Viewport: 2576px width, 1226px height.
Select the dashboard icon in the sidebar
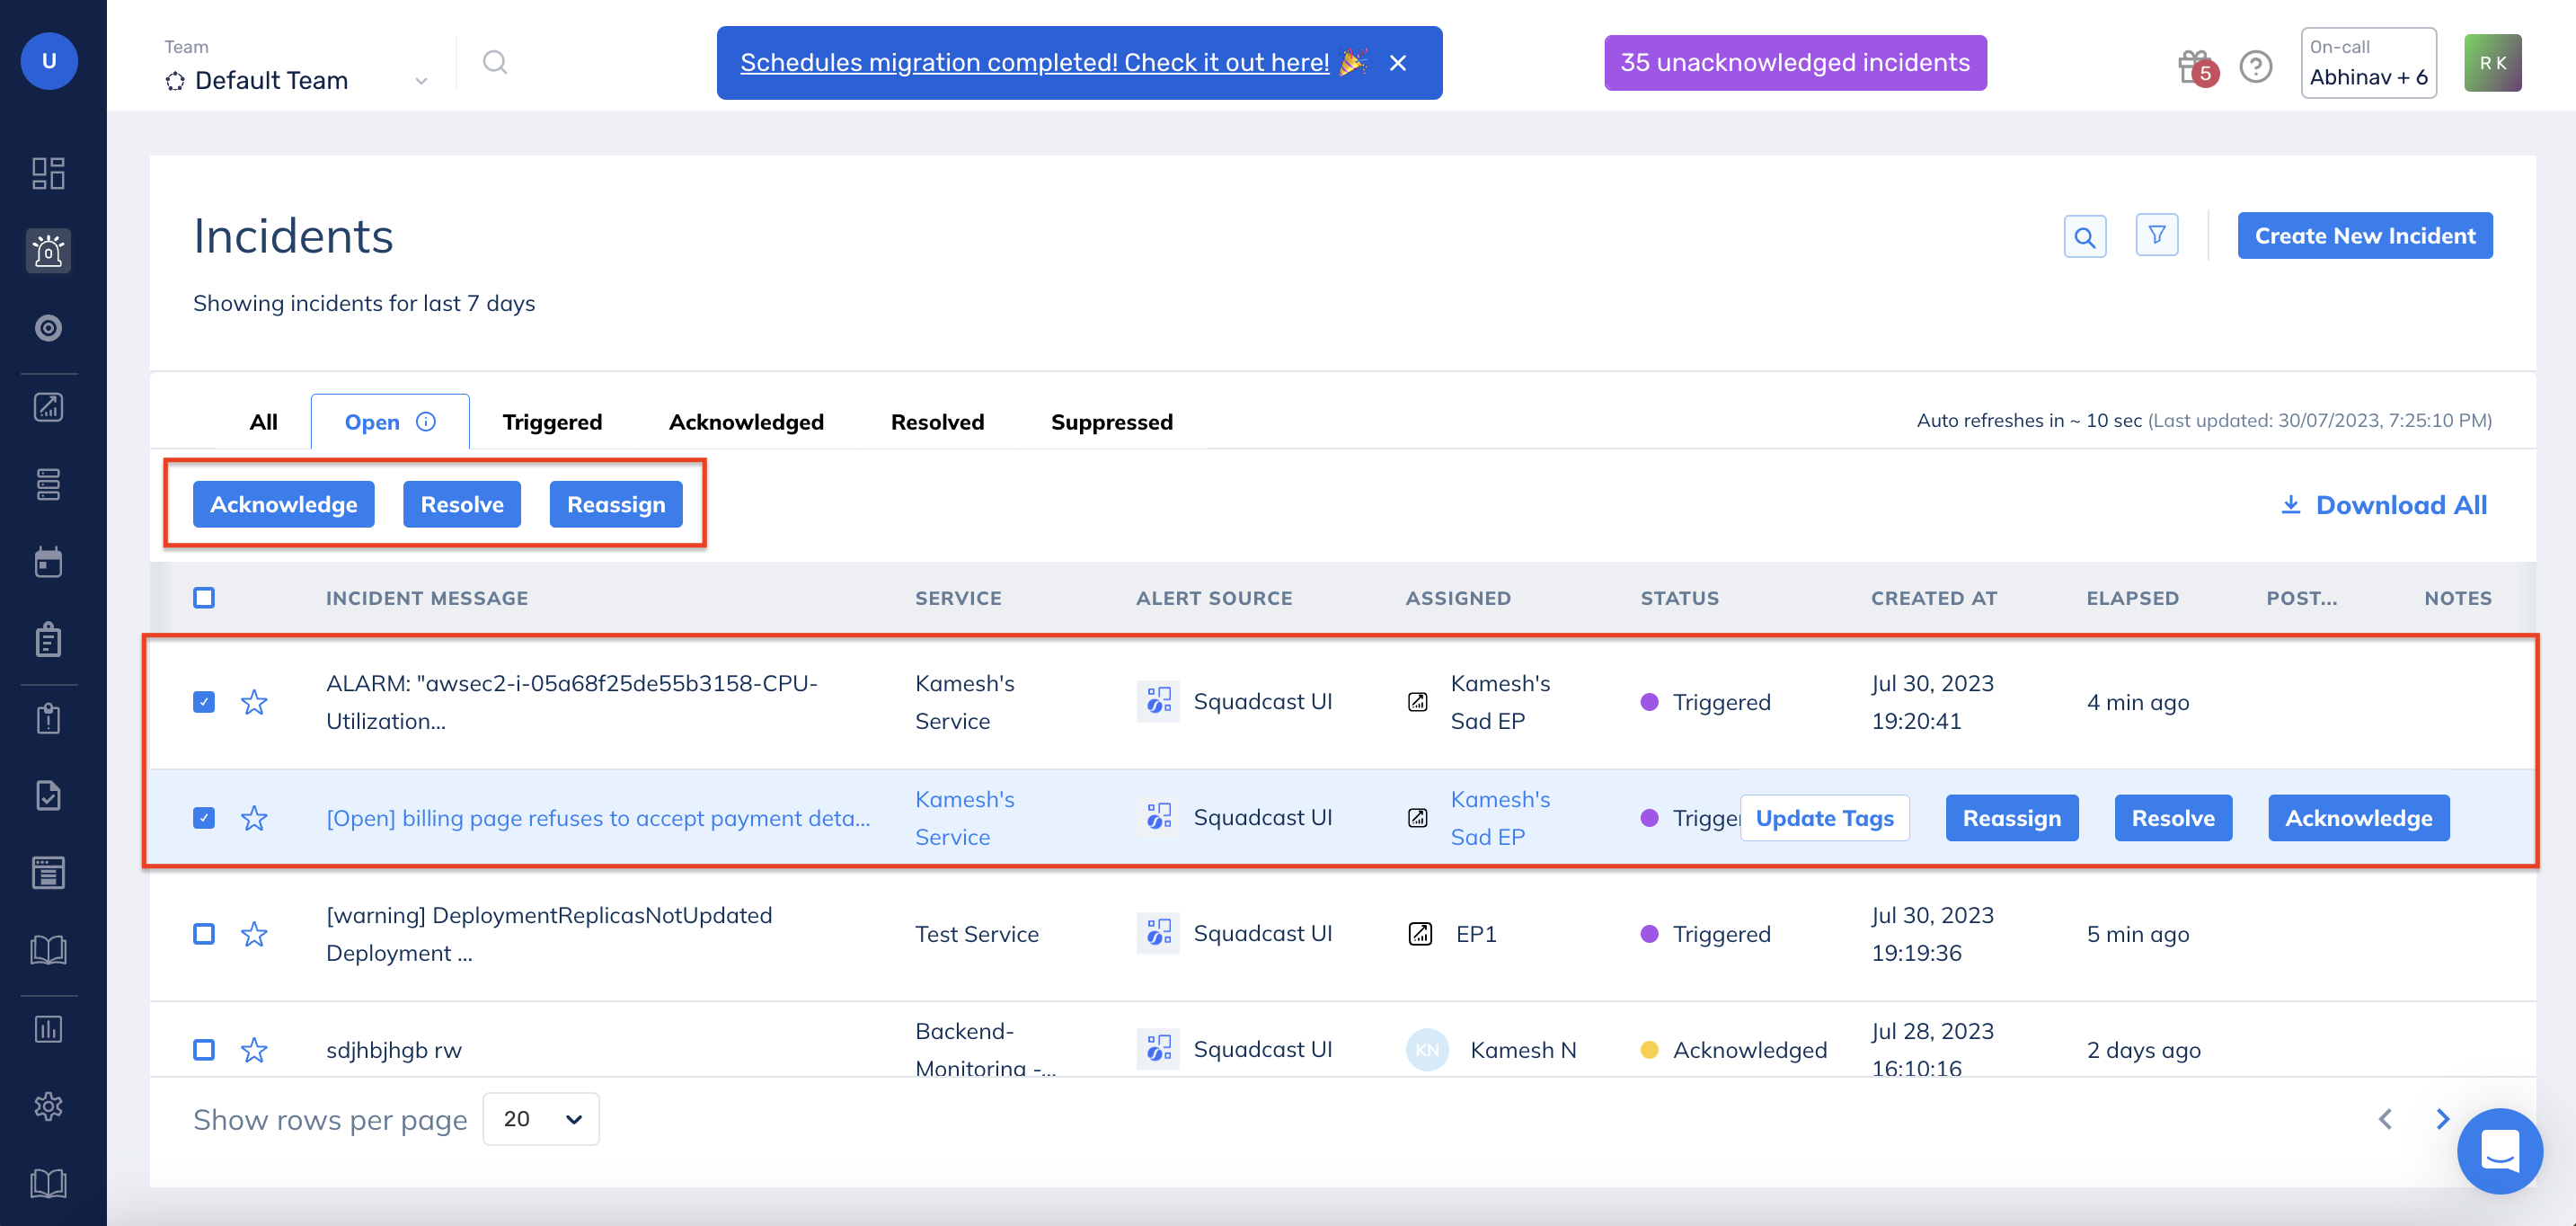pos(48,173)
